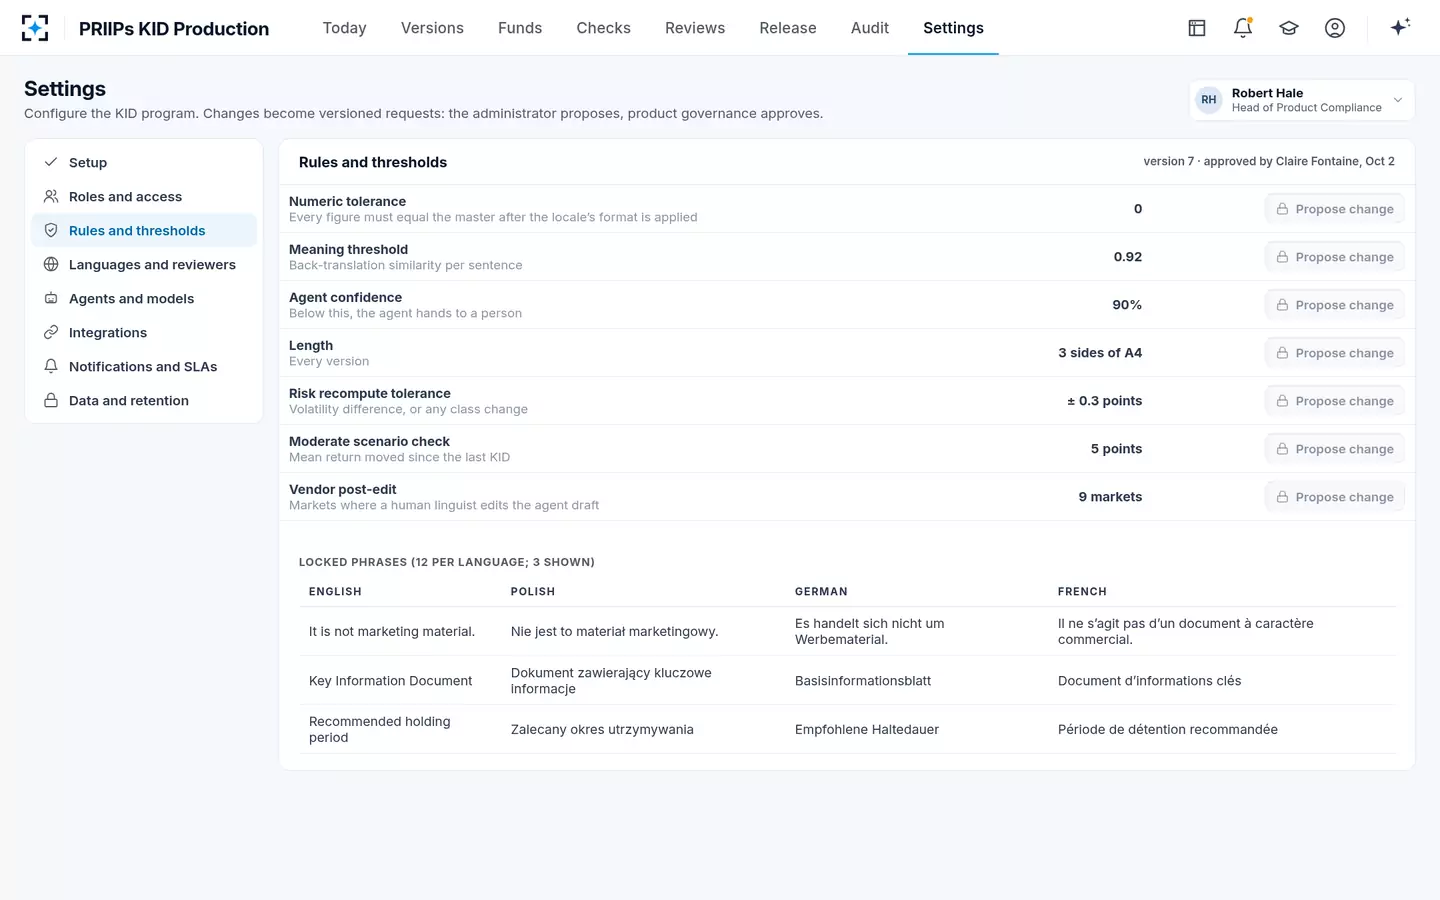
Task: Click the link icon beside Integrations
Action: (51, 332)
